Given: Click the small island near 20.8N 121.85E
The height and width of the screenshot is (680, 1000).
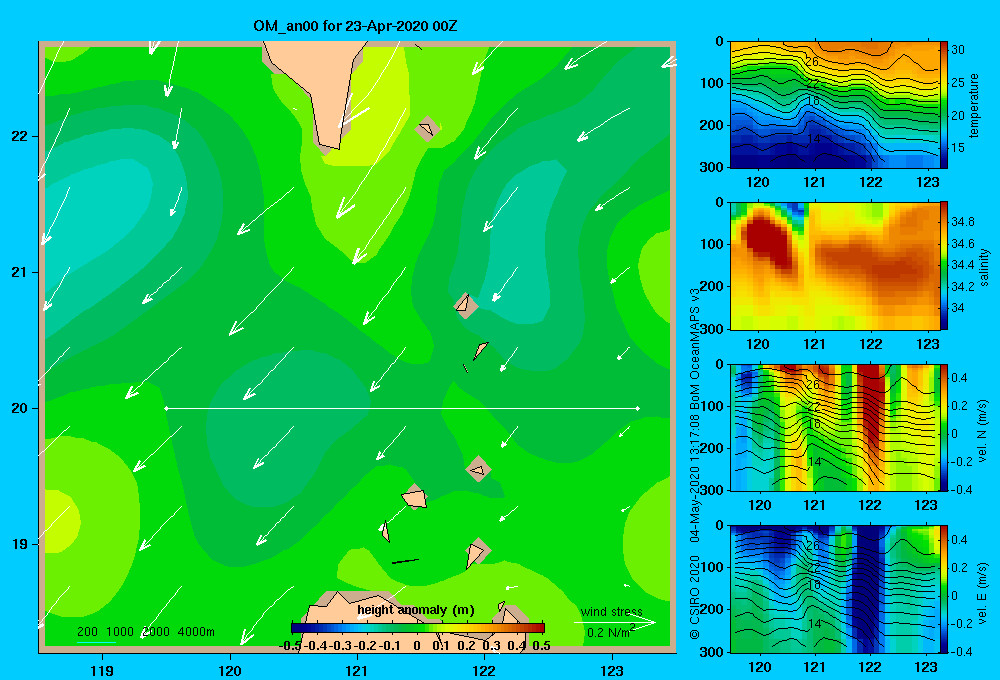Looking at the screenshot, I should pyautogui.click(x=466, y=306).
